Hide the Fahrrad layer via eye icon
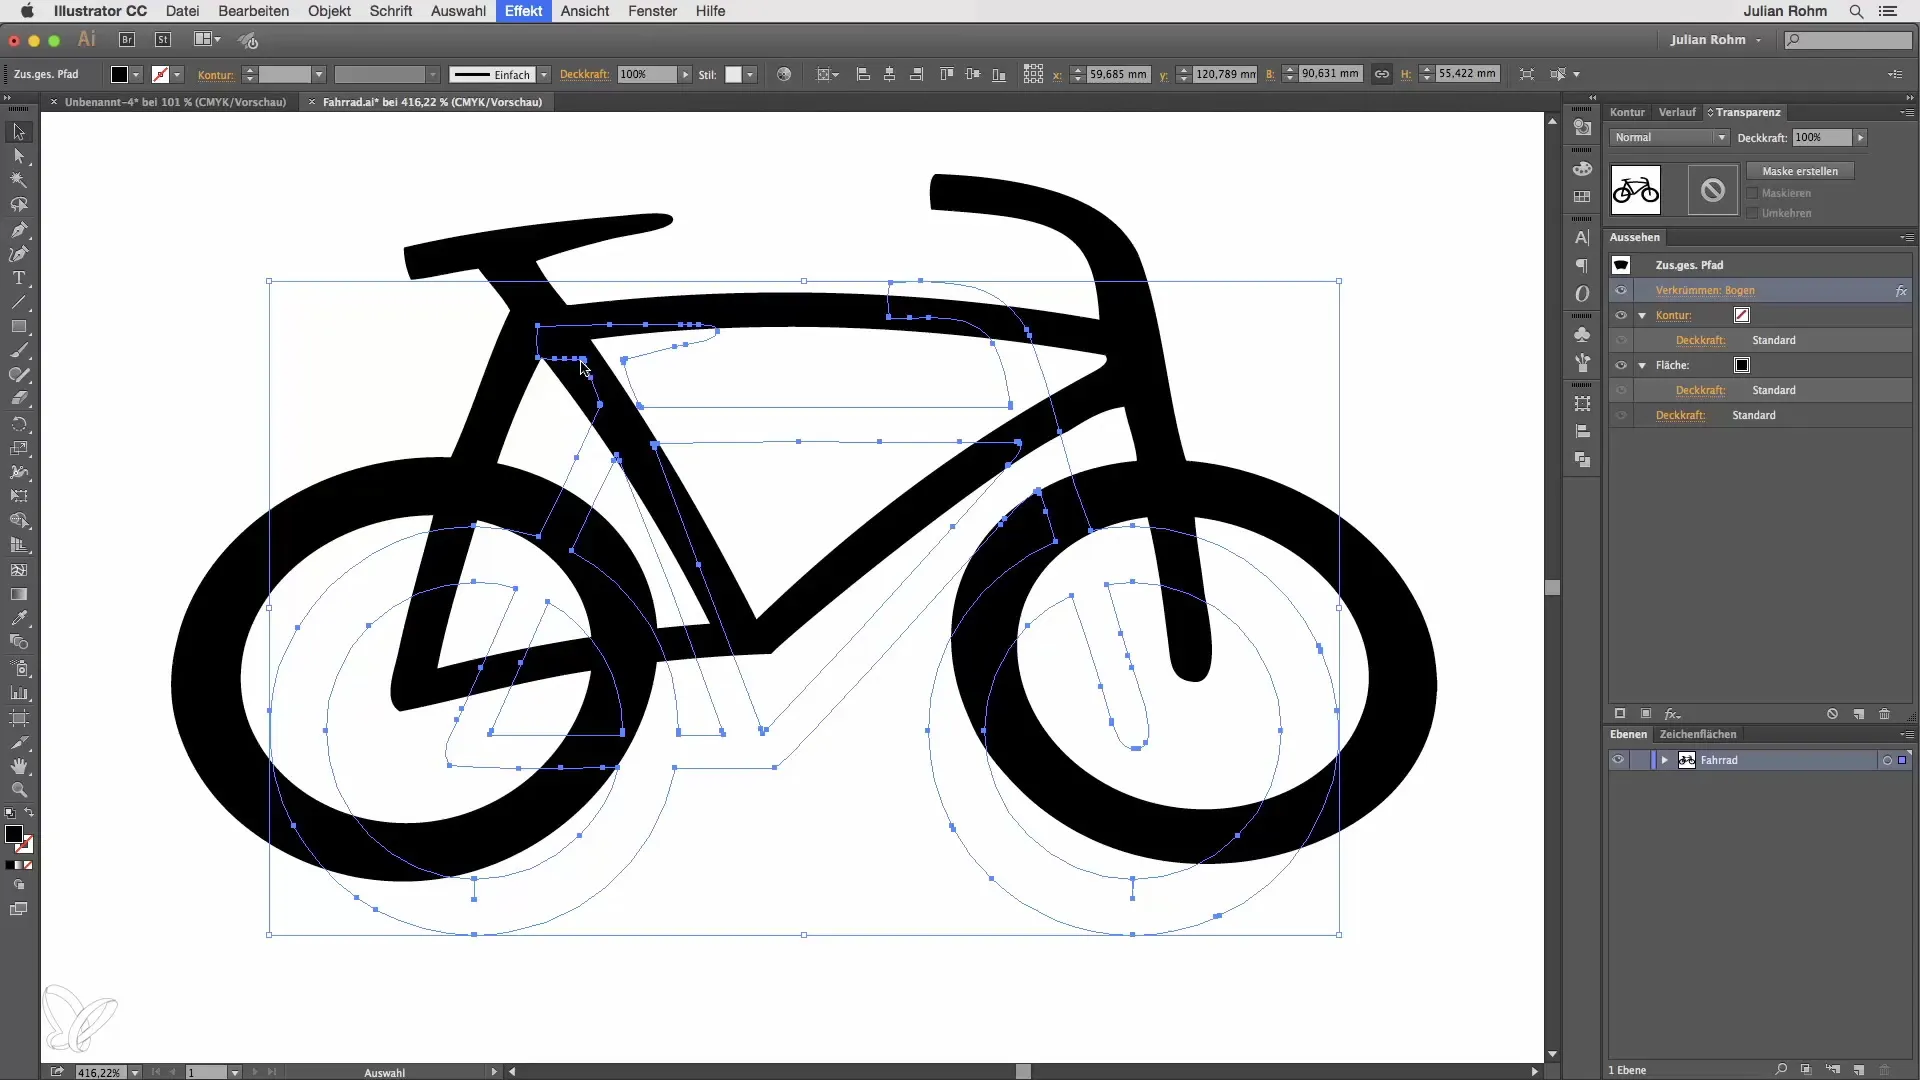The width and height of the screenshot is (1920, 1080). click(x=1618, y=760)
